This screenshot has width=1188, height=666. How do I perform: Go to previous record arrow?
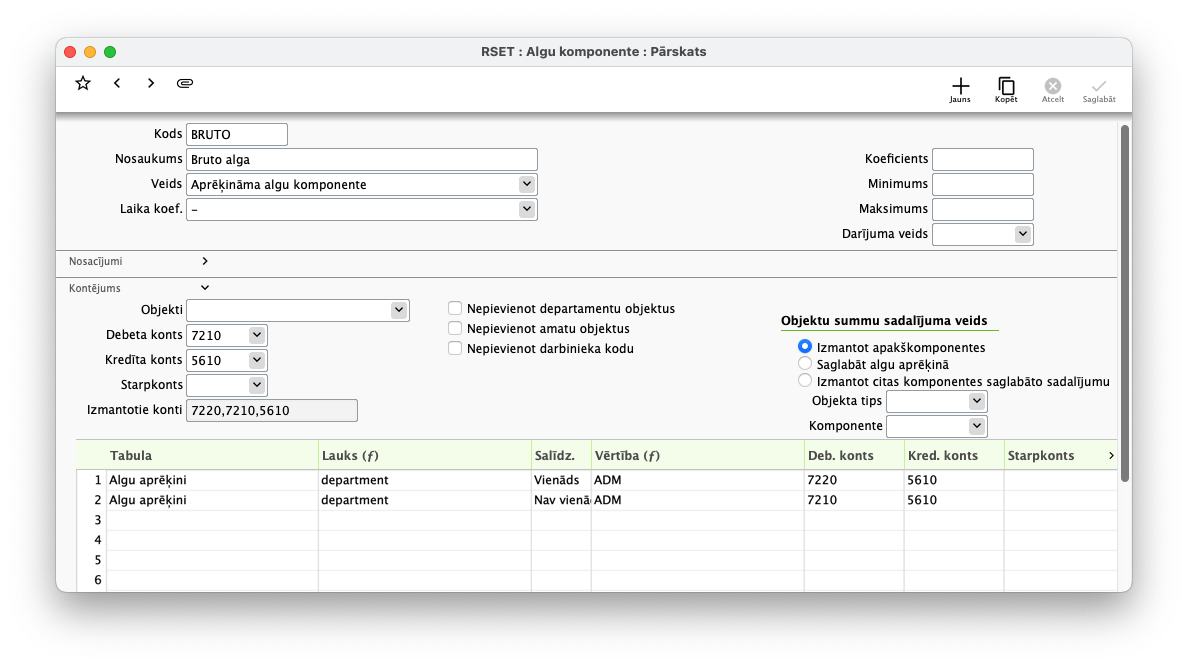[117, 83]
